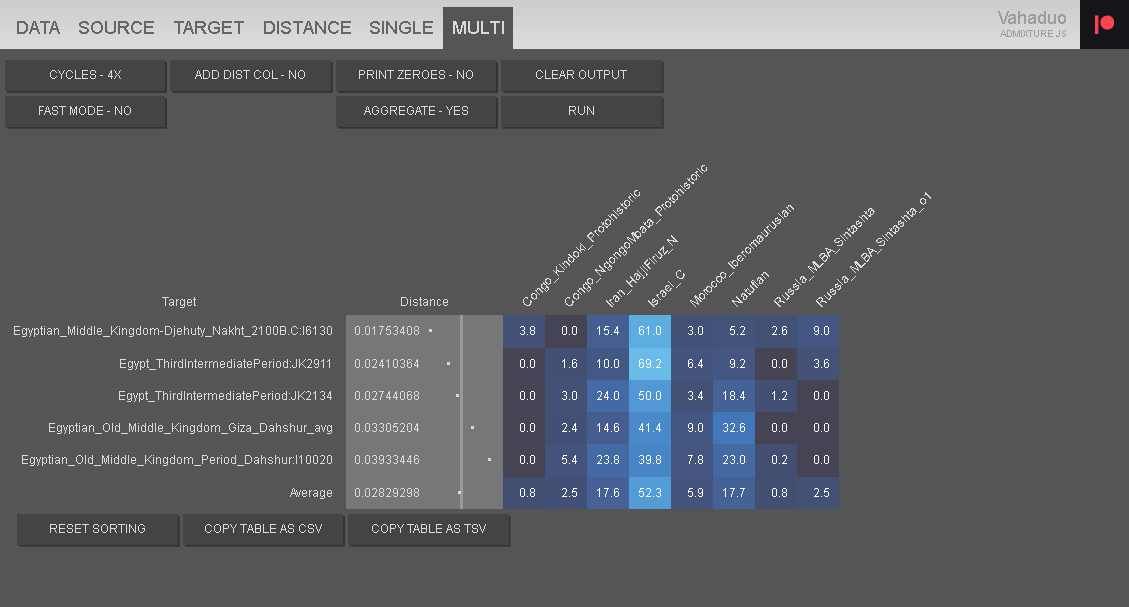Click the 52.3 average Israel_C cell
Viewport: 1129px width, 607px height.
click(649, 493)
